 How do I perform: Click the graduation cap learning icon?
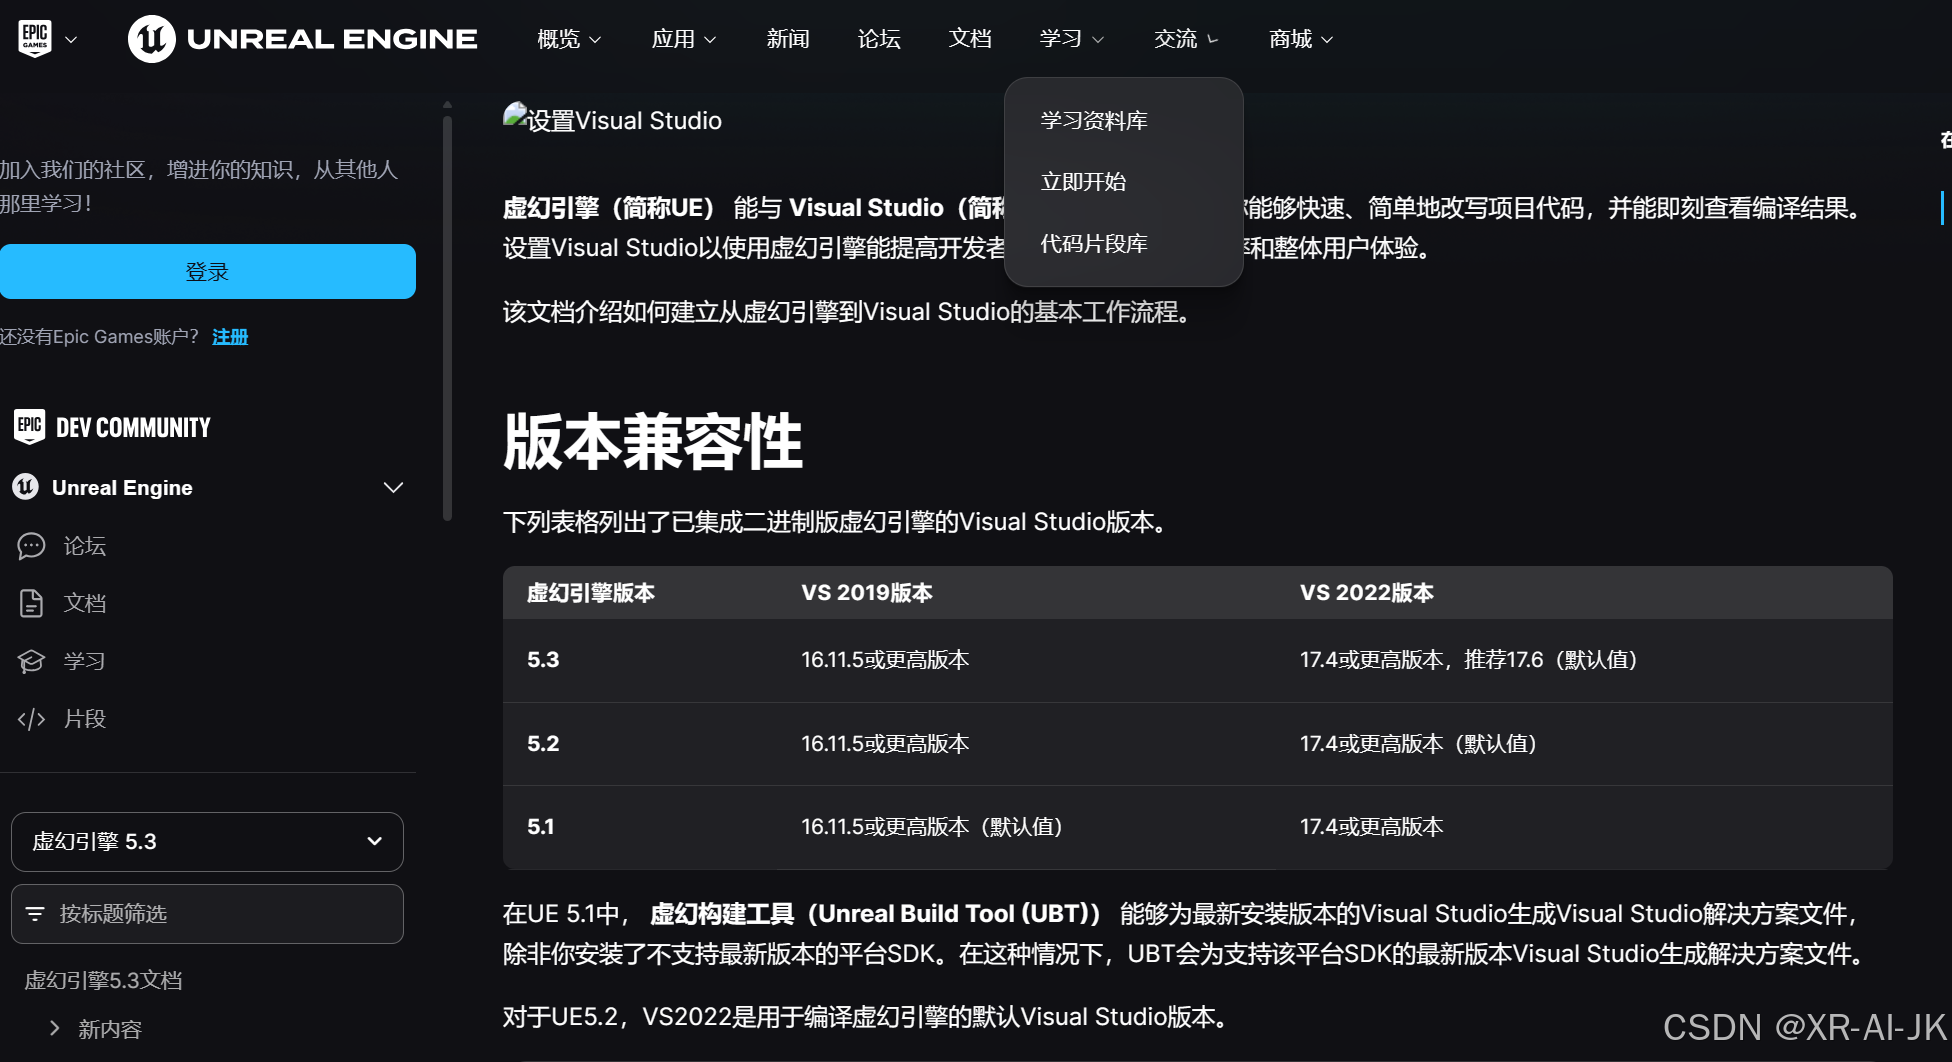[x=31, y=661]
